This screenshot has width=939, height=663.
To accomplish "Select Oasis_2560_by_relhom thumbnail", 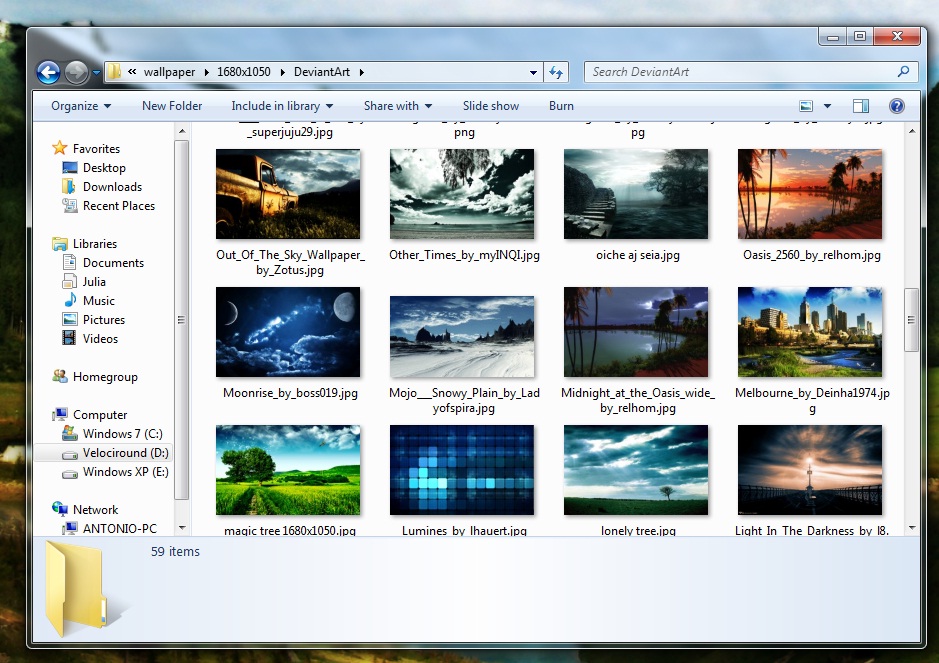I will 810,194.
